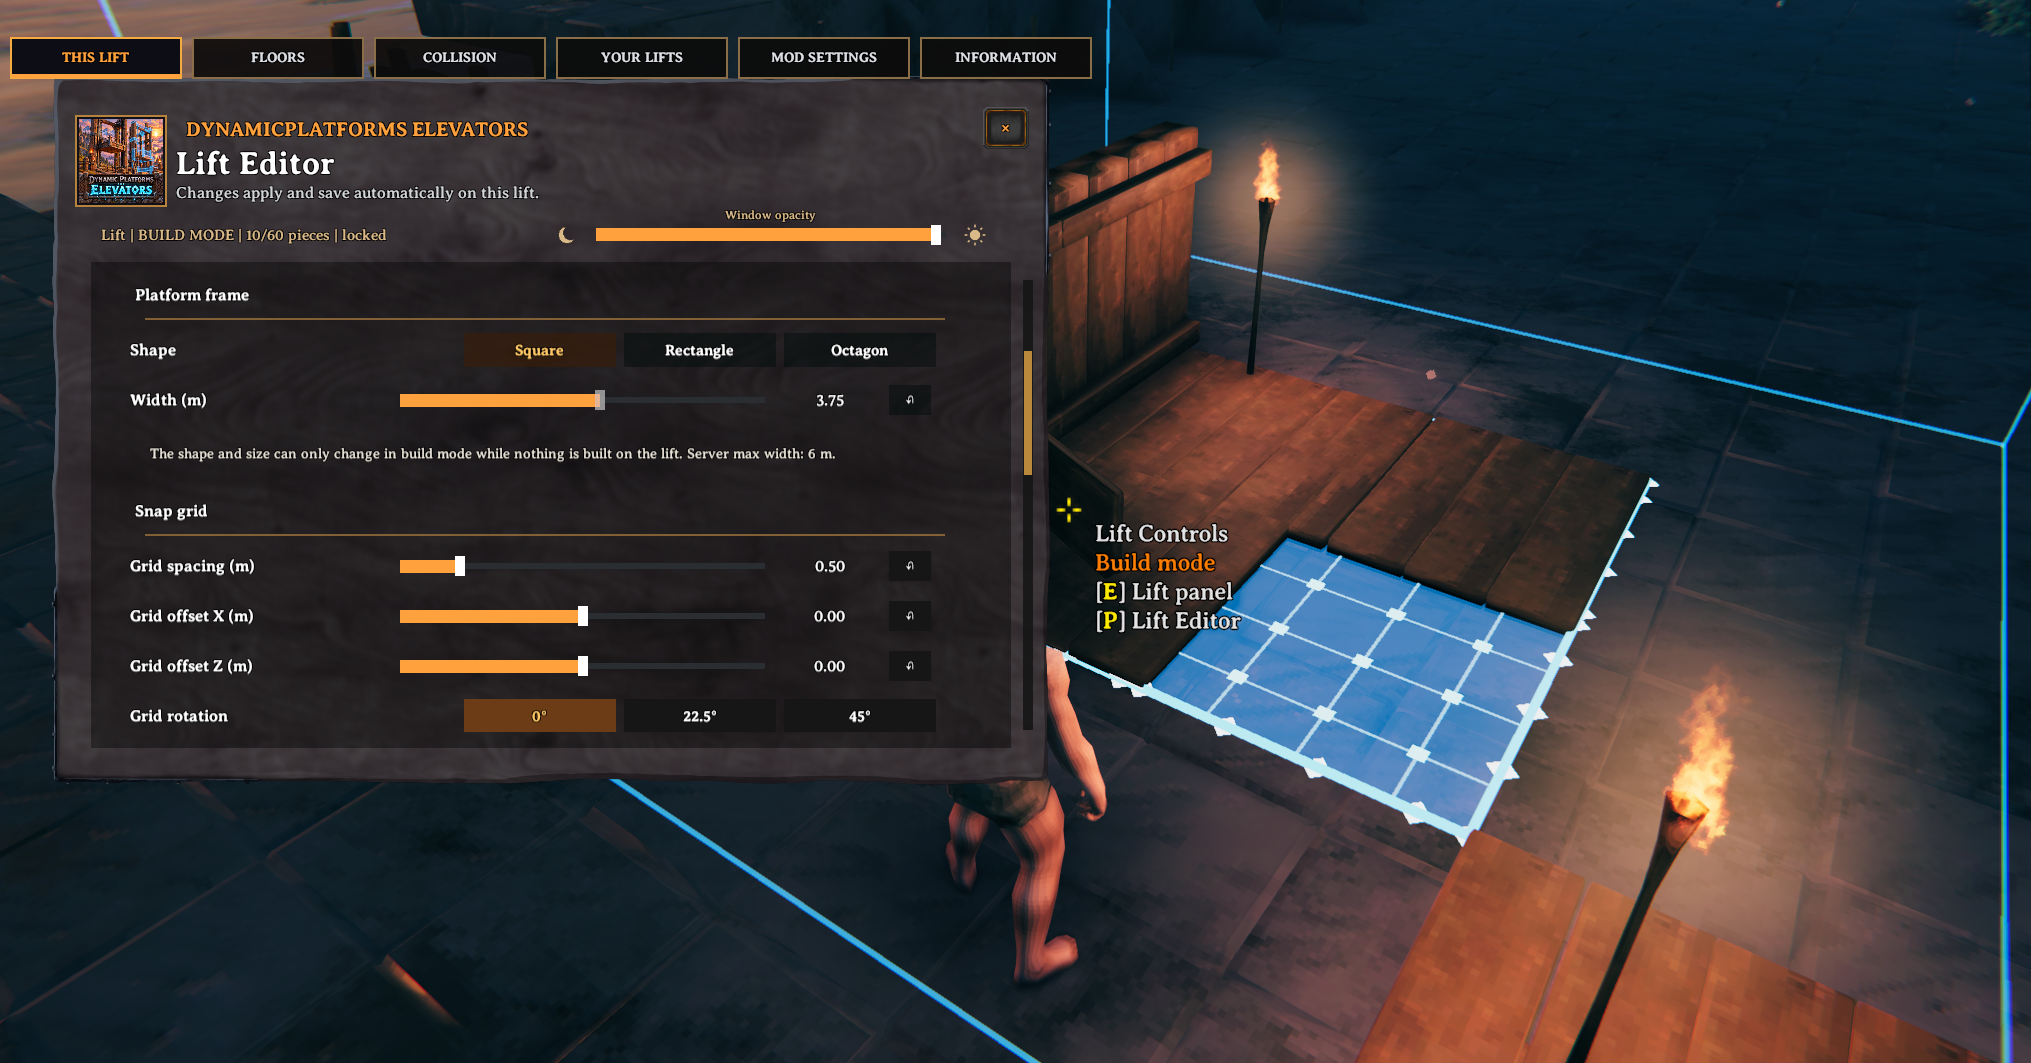
Task: Click the Grid offset Z slider handle
Action: (x=583, y=666)
